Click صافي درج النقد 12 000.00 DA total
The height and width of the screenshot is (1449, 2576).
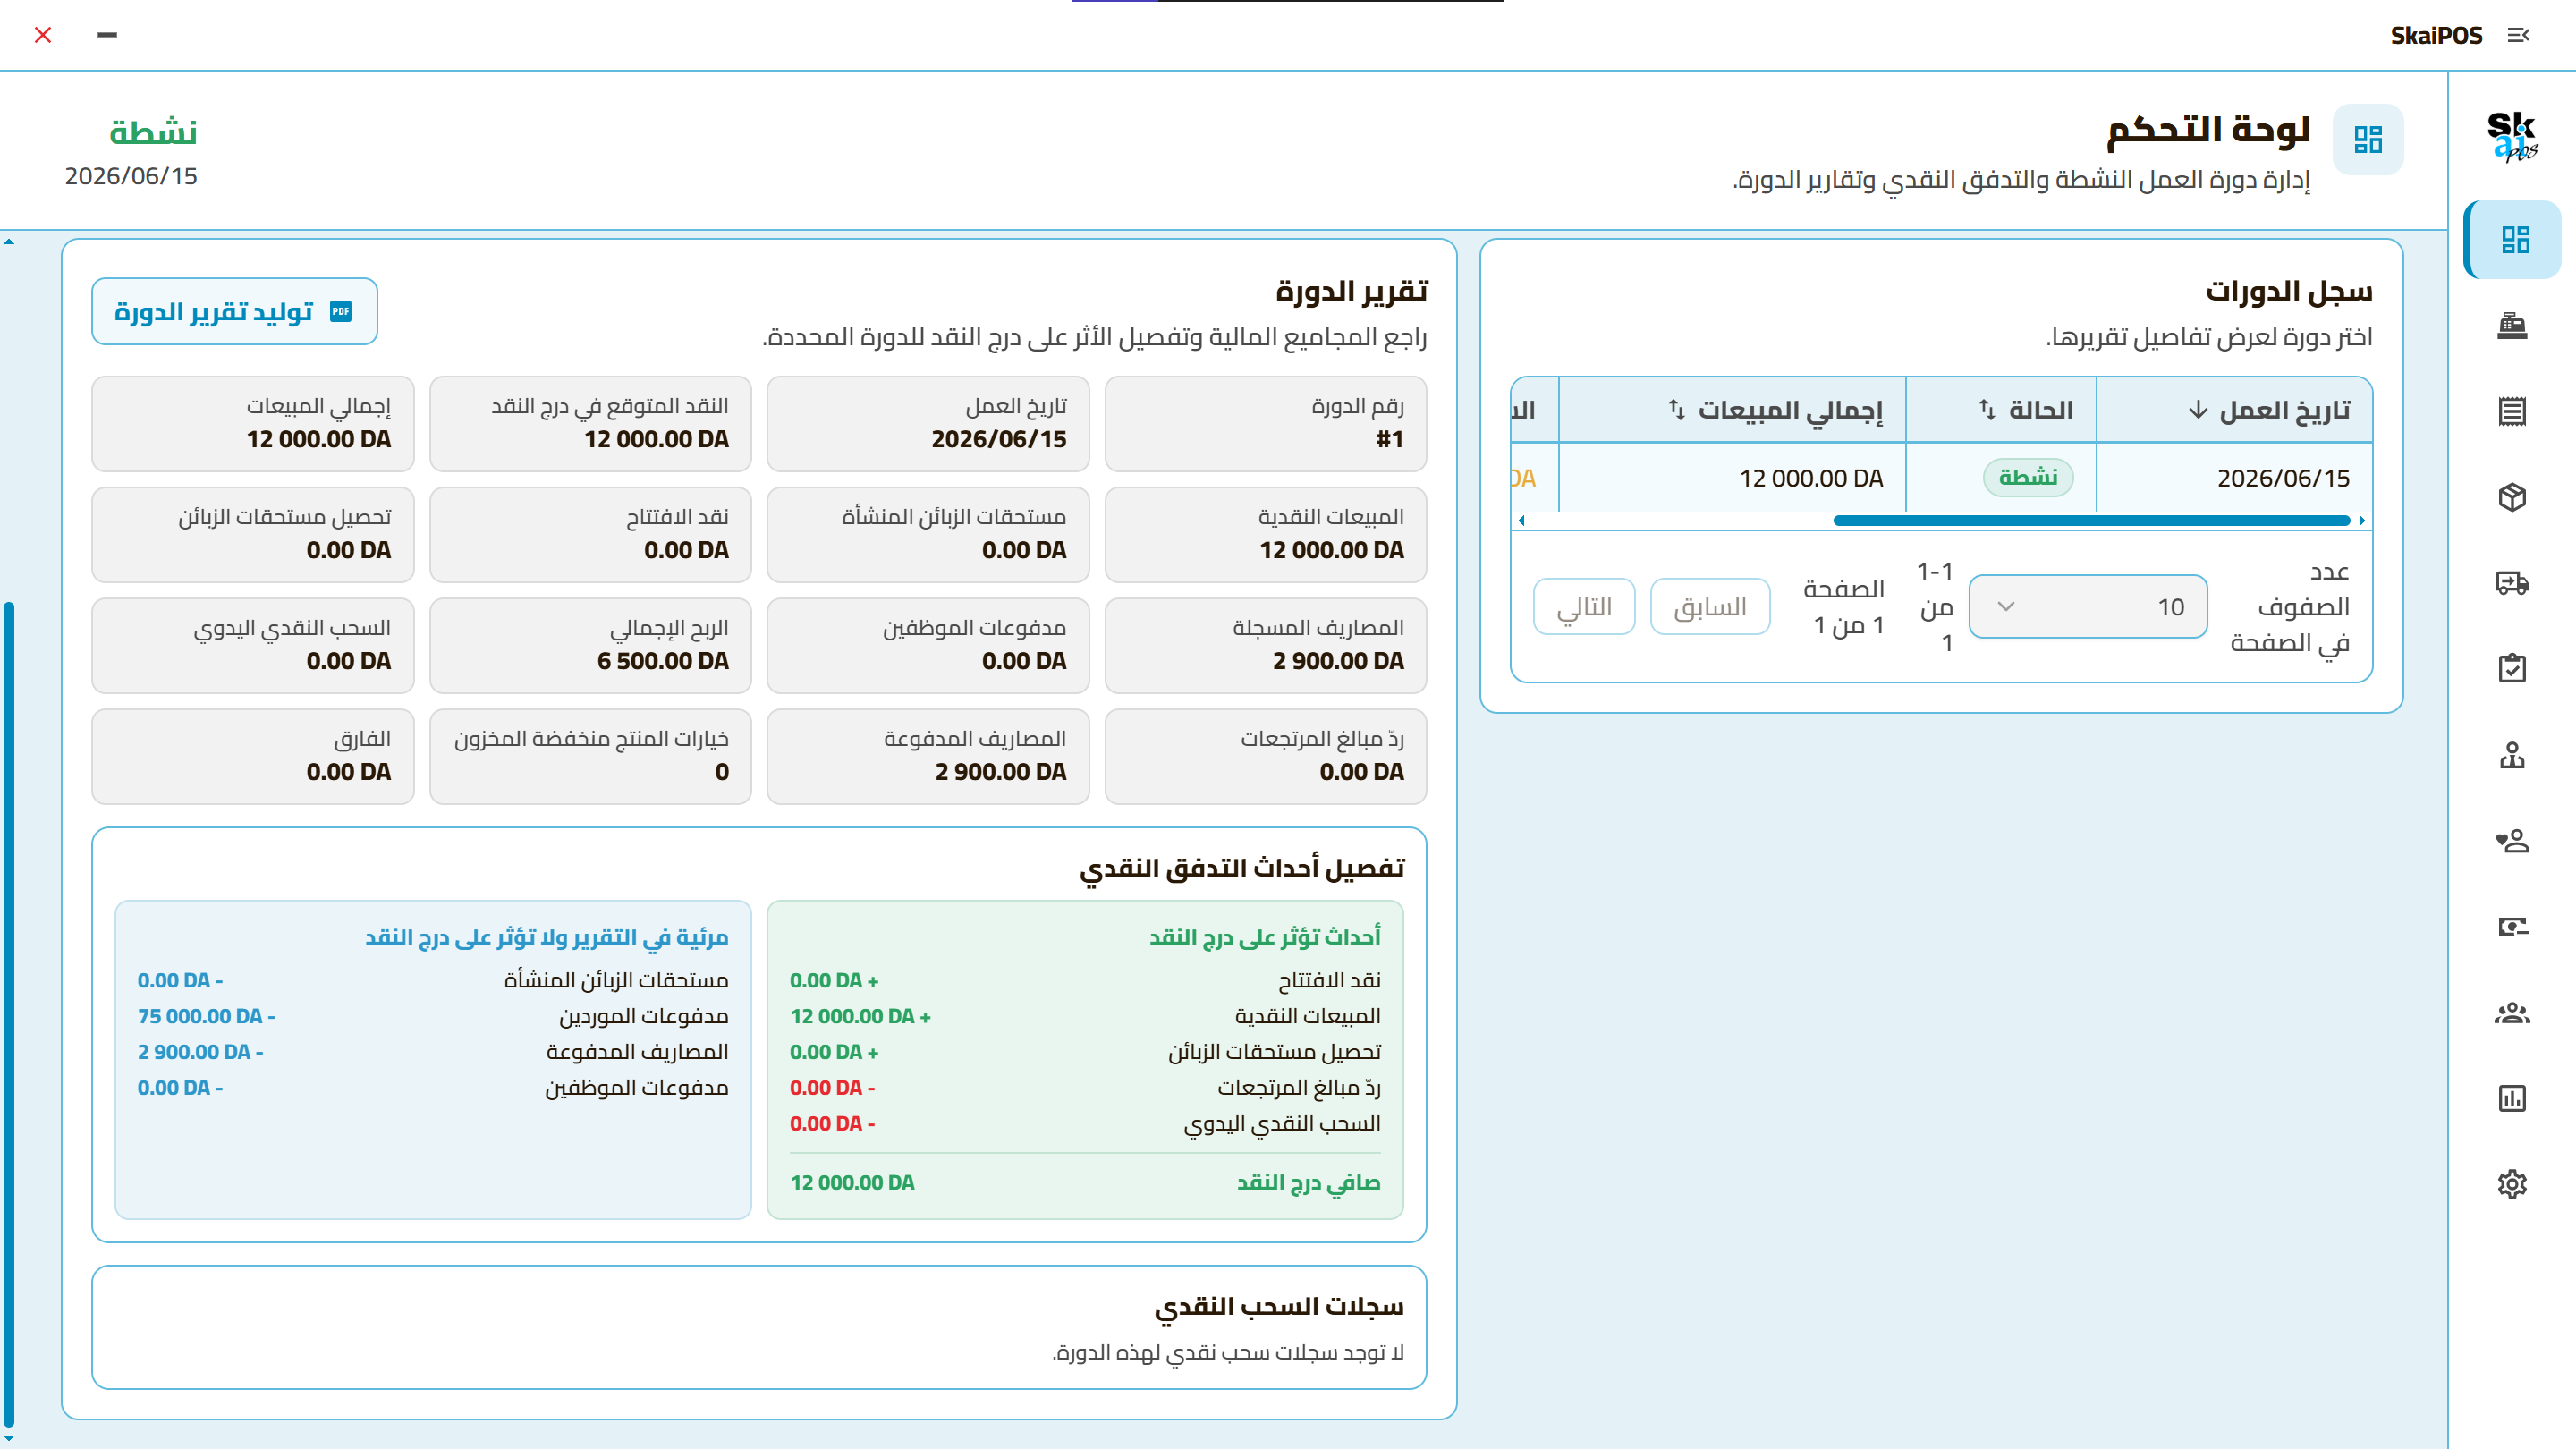(1085, 1182)
